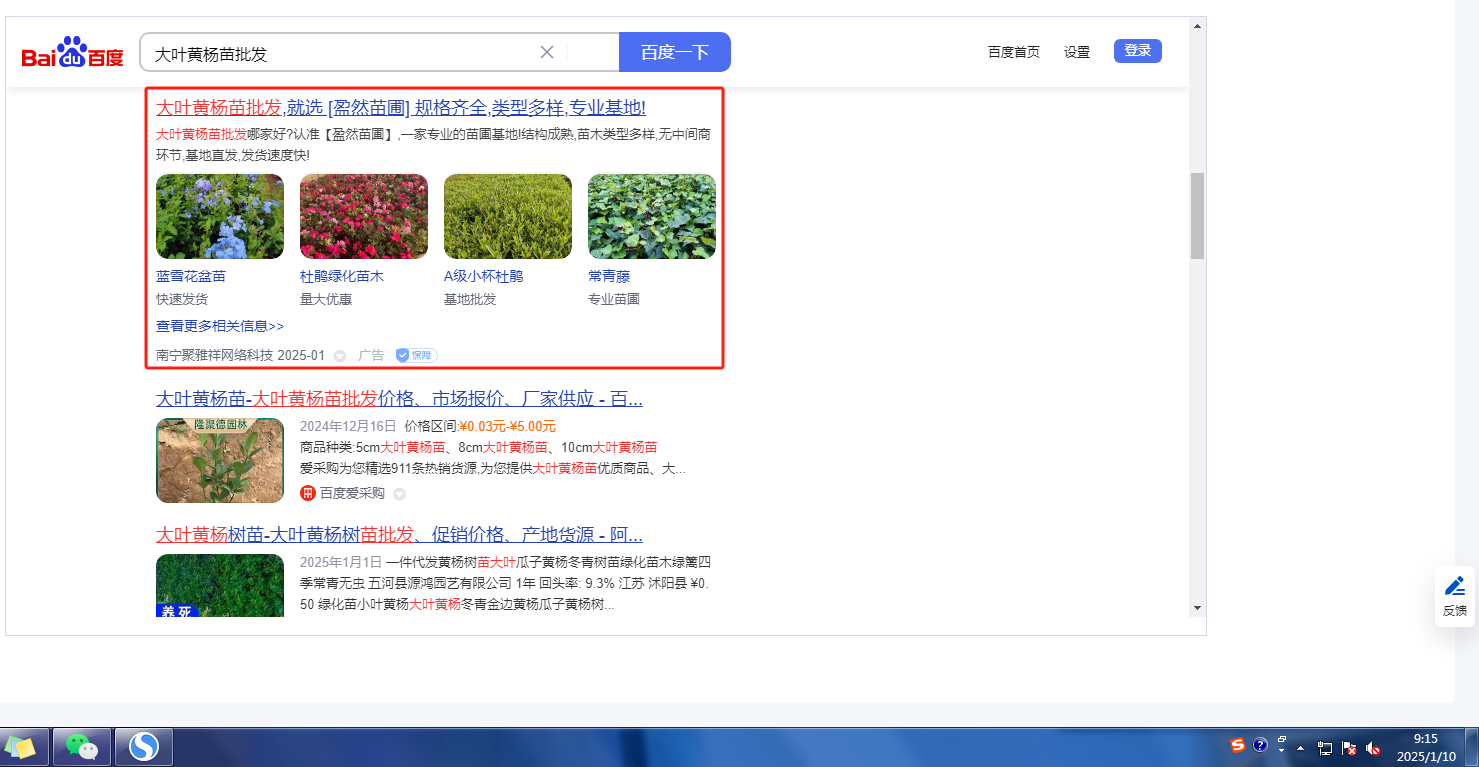Open the 大叶黄杨树苗 促销价格 result title
Screen dimensions: 1479x767
coord(399,534)
